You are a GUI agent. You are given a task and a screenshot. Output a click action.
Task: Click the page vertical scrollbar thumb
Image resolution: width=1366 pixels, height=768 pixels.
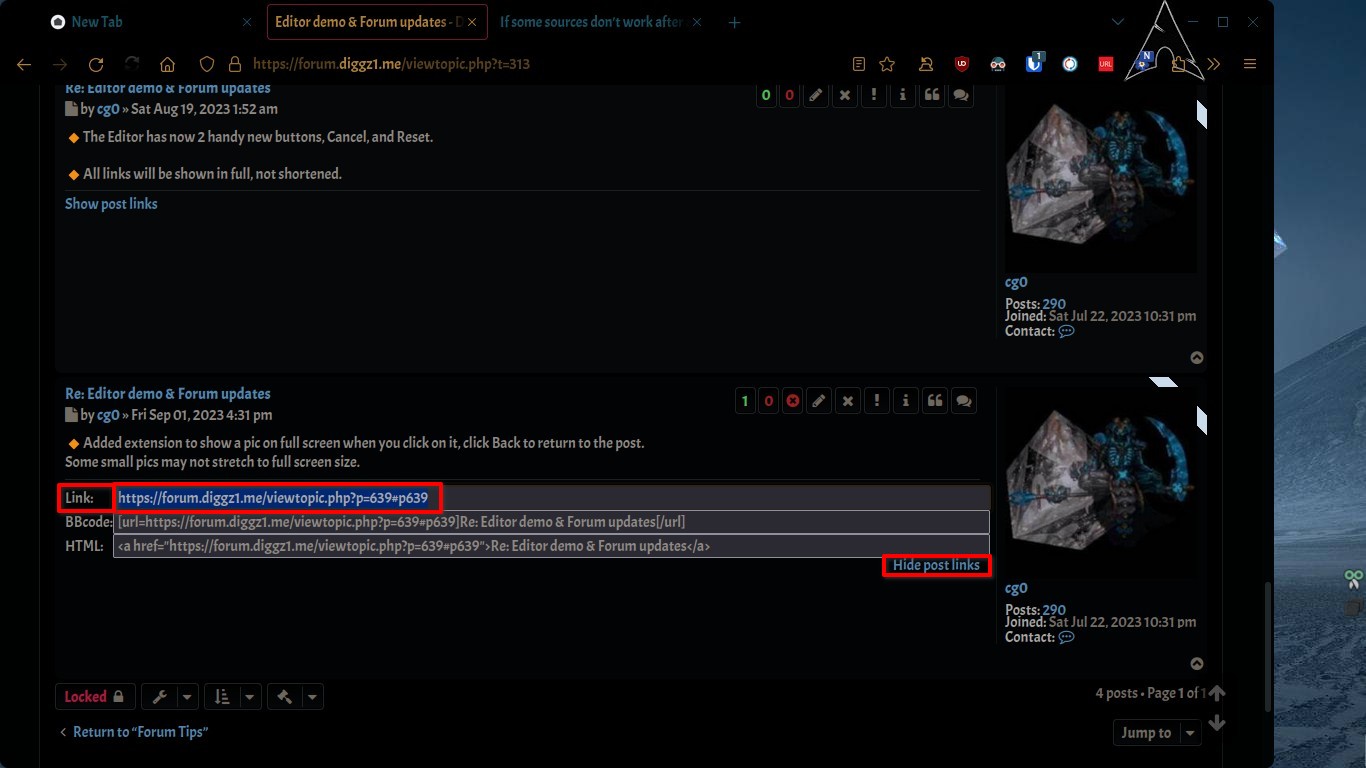point(1268,645)
